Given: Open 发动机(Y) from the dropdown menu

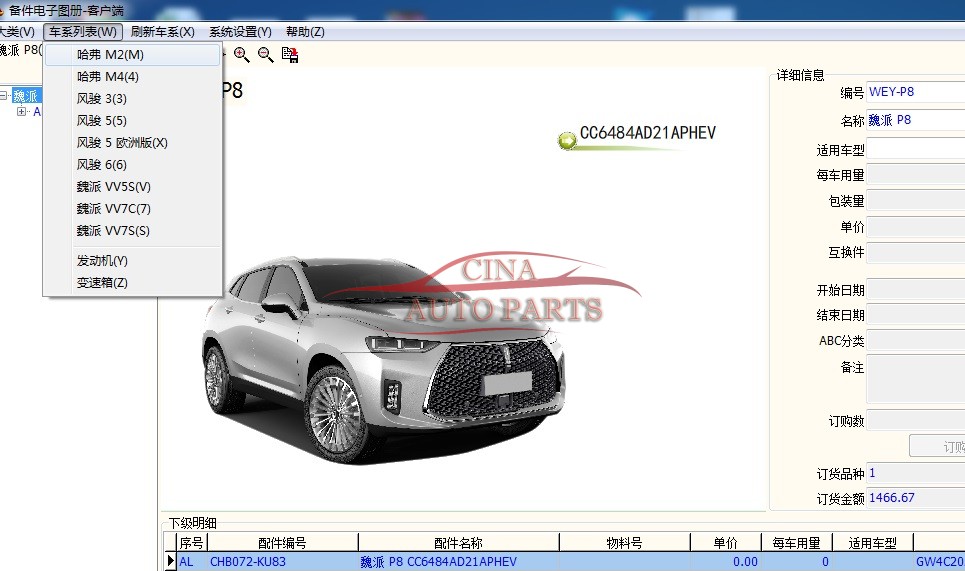Looking at the screenshot, I should (x=102, y=261).
